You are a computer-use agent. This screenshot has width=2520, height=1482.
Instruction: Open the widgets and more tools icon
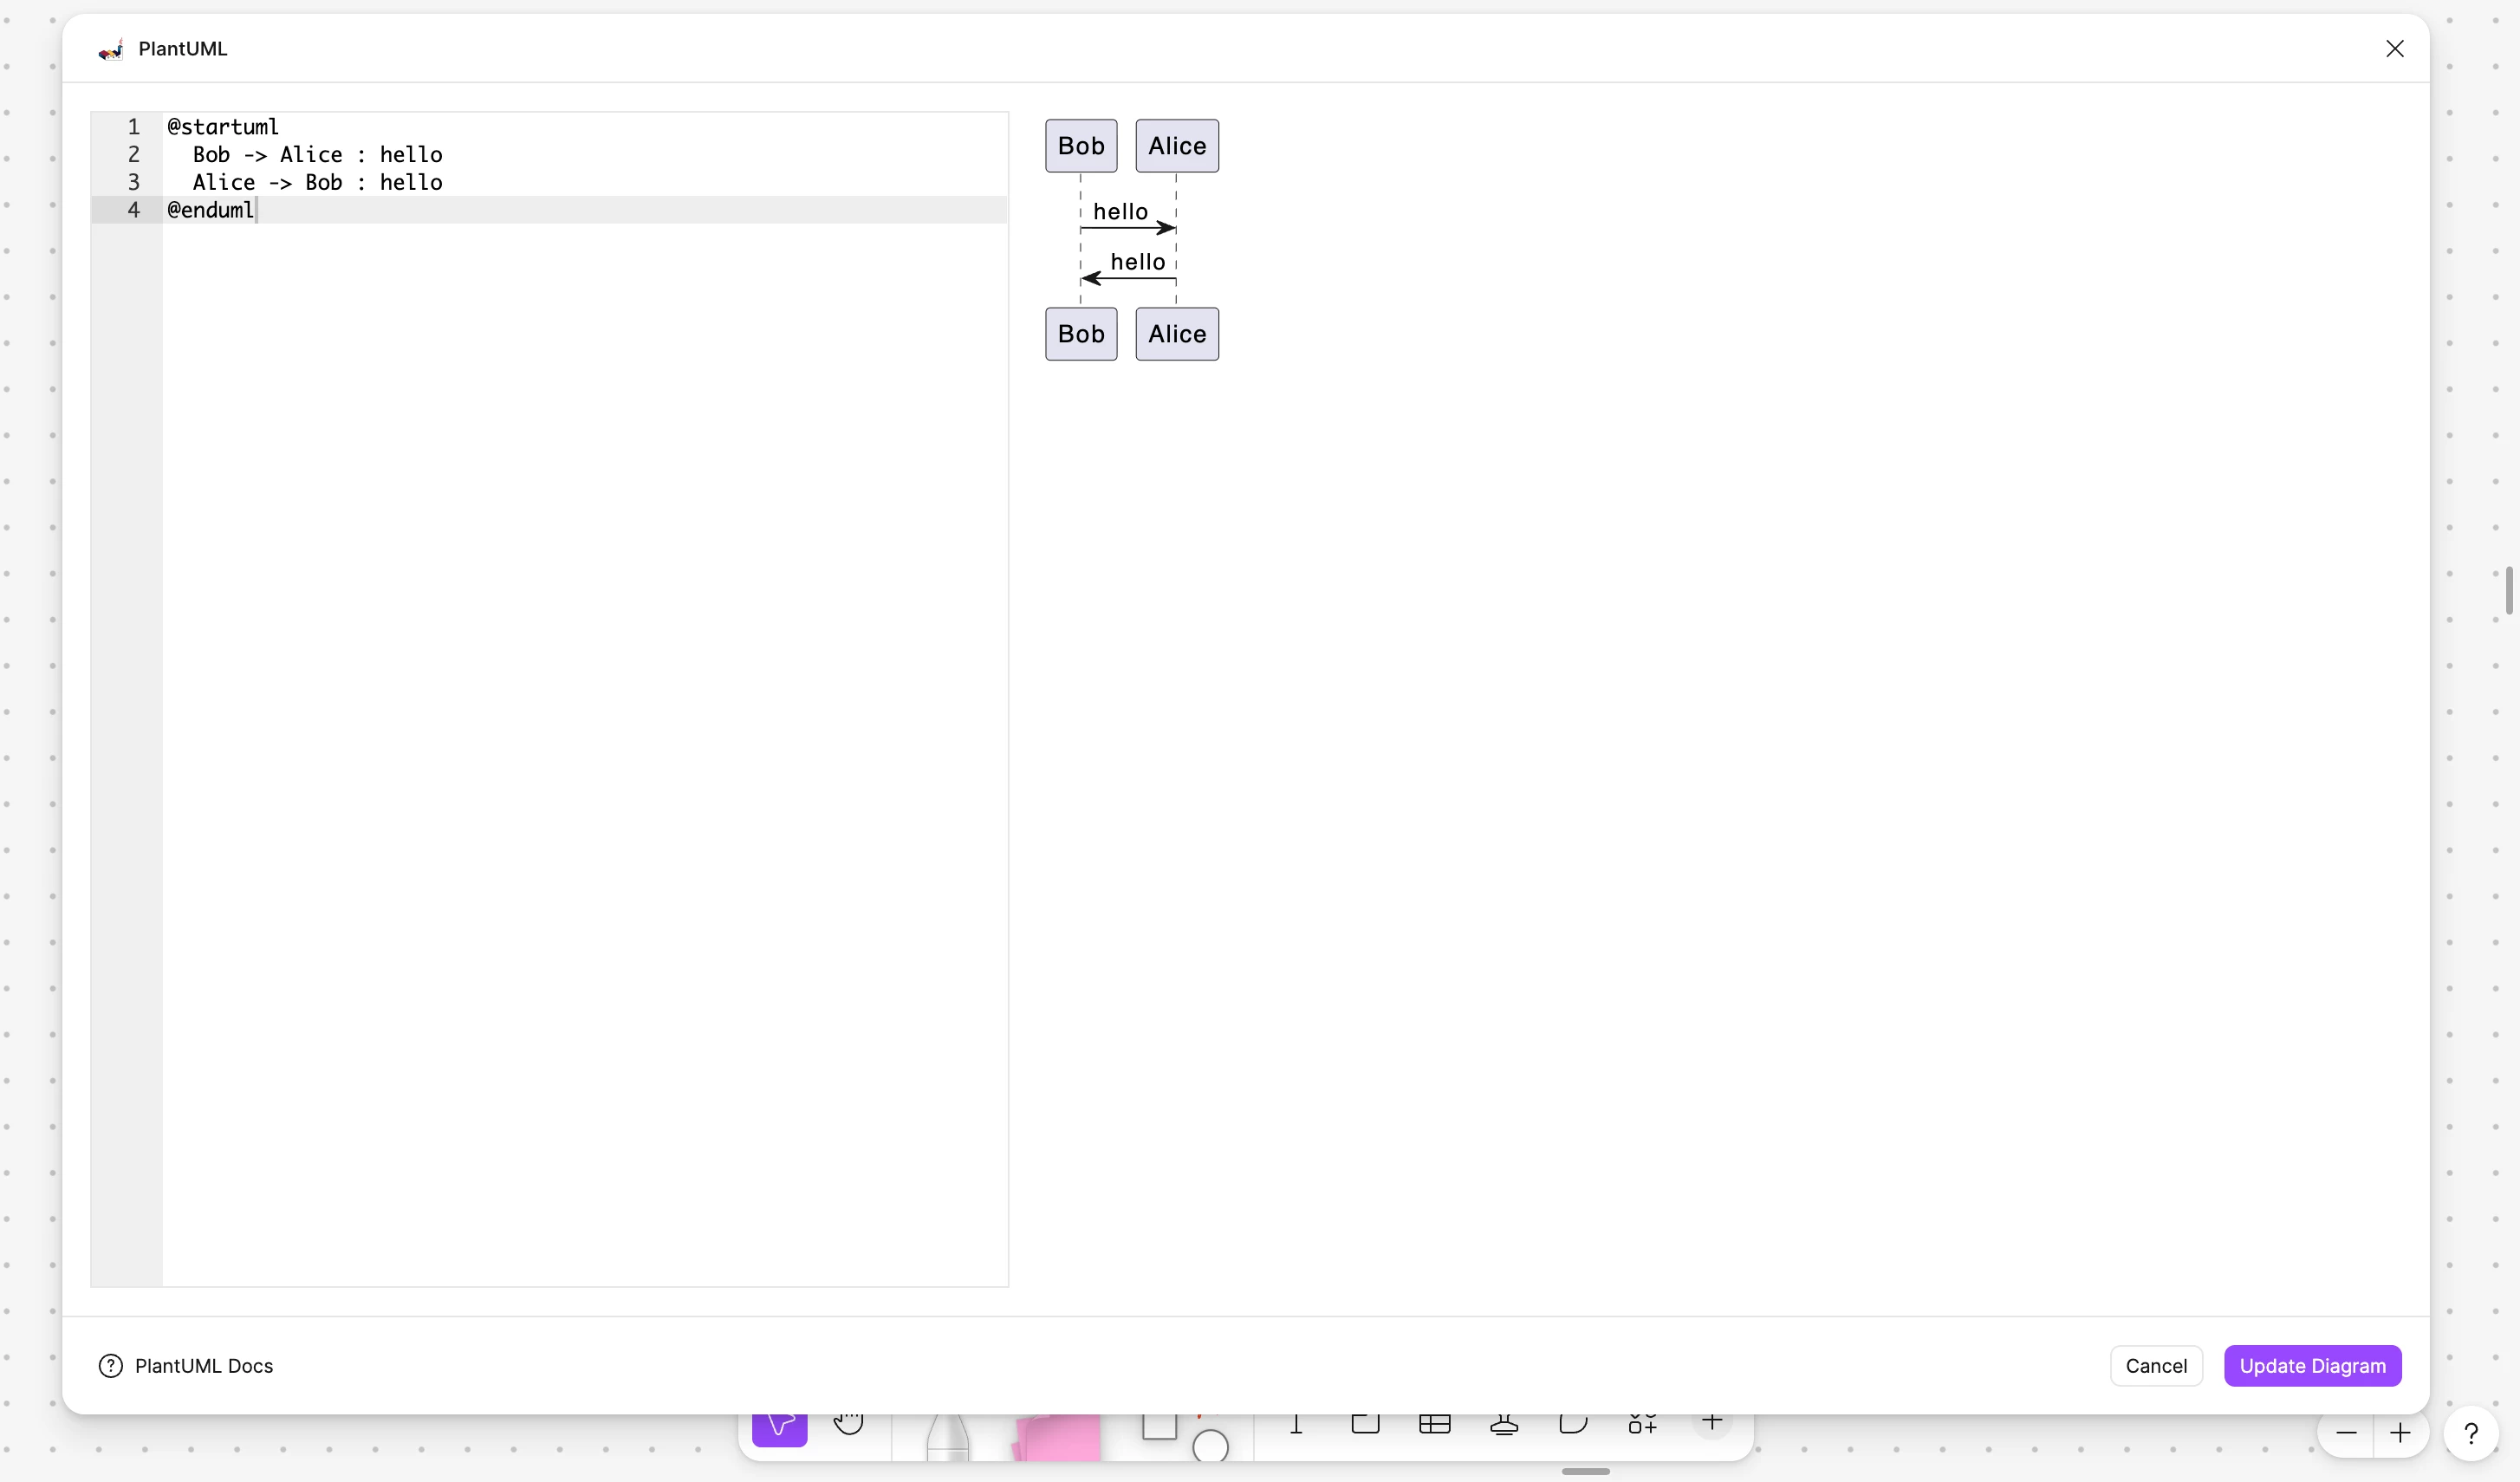click(x=1642, y=1424)
